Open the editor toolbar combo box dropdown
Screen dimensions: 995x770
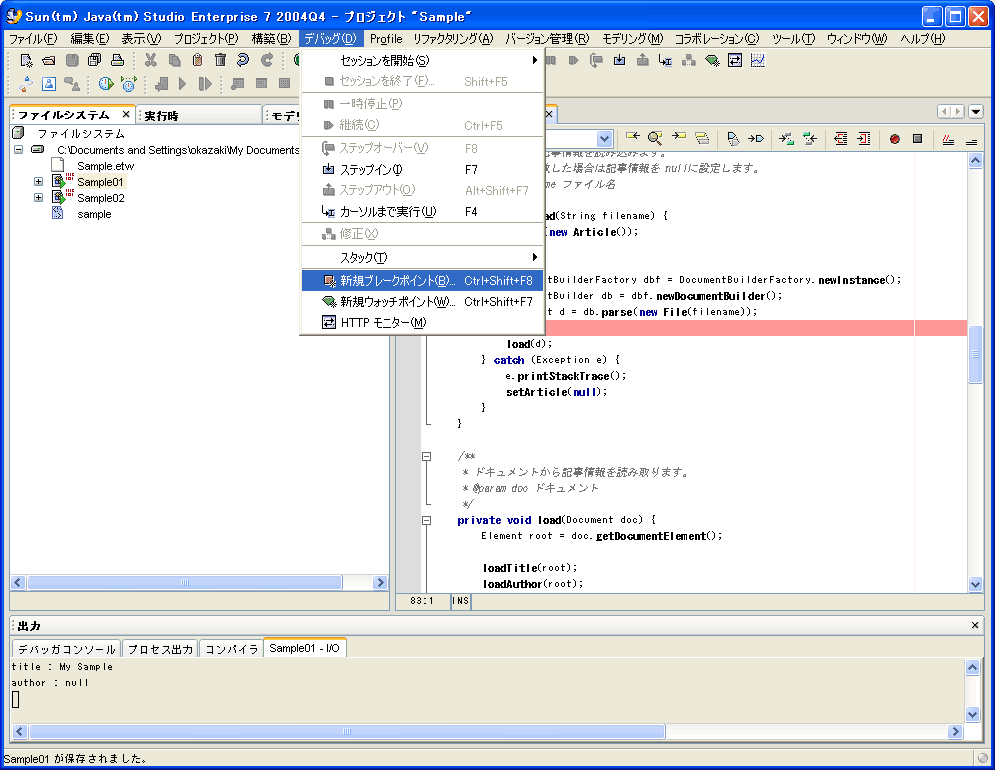605,138
